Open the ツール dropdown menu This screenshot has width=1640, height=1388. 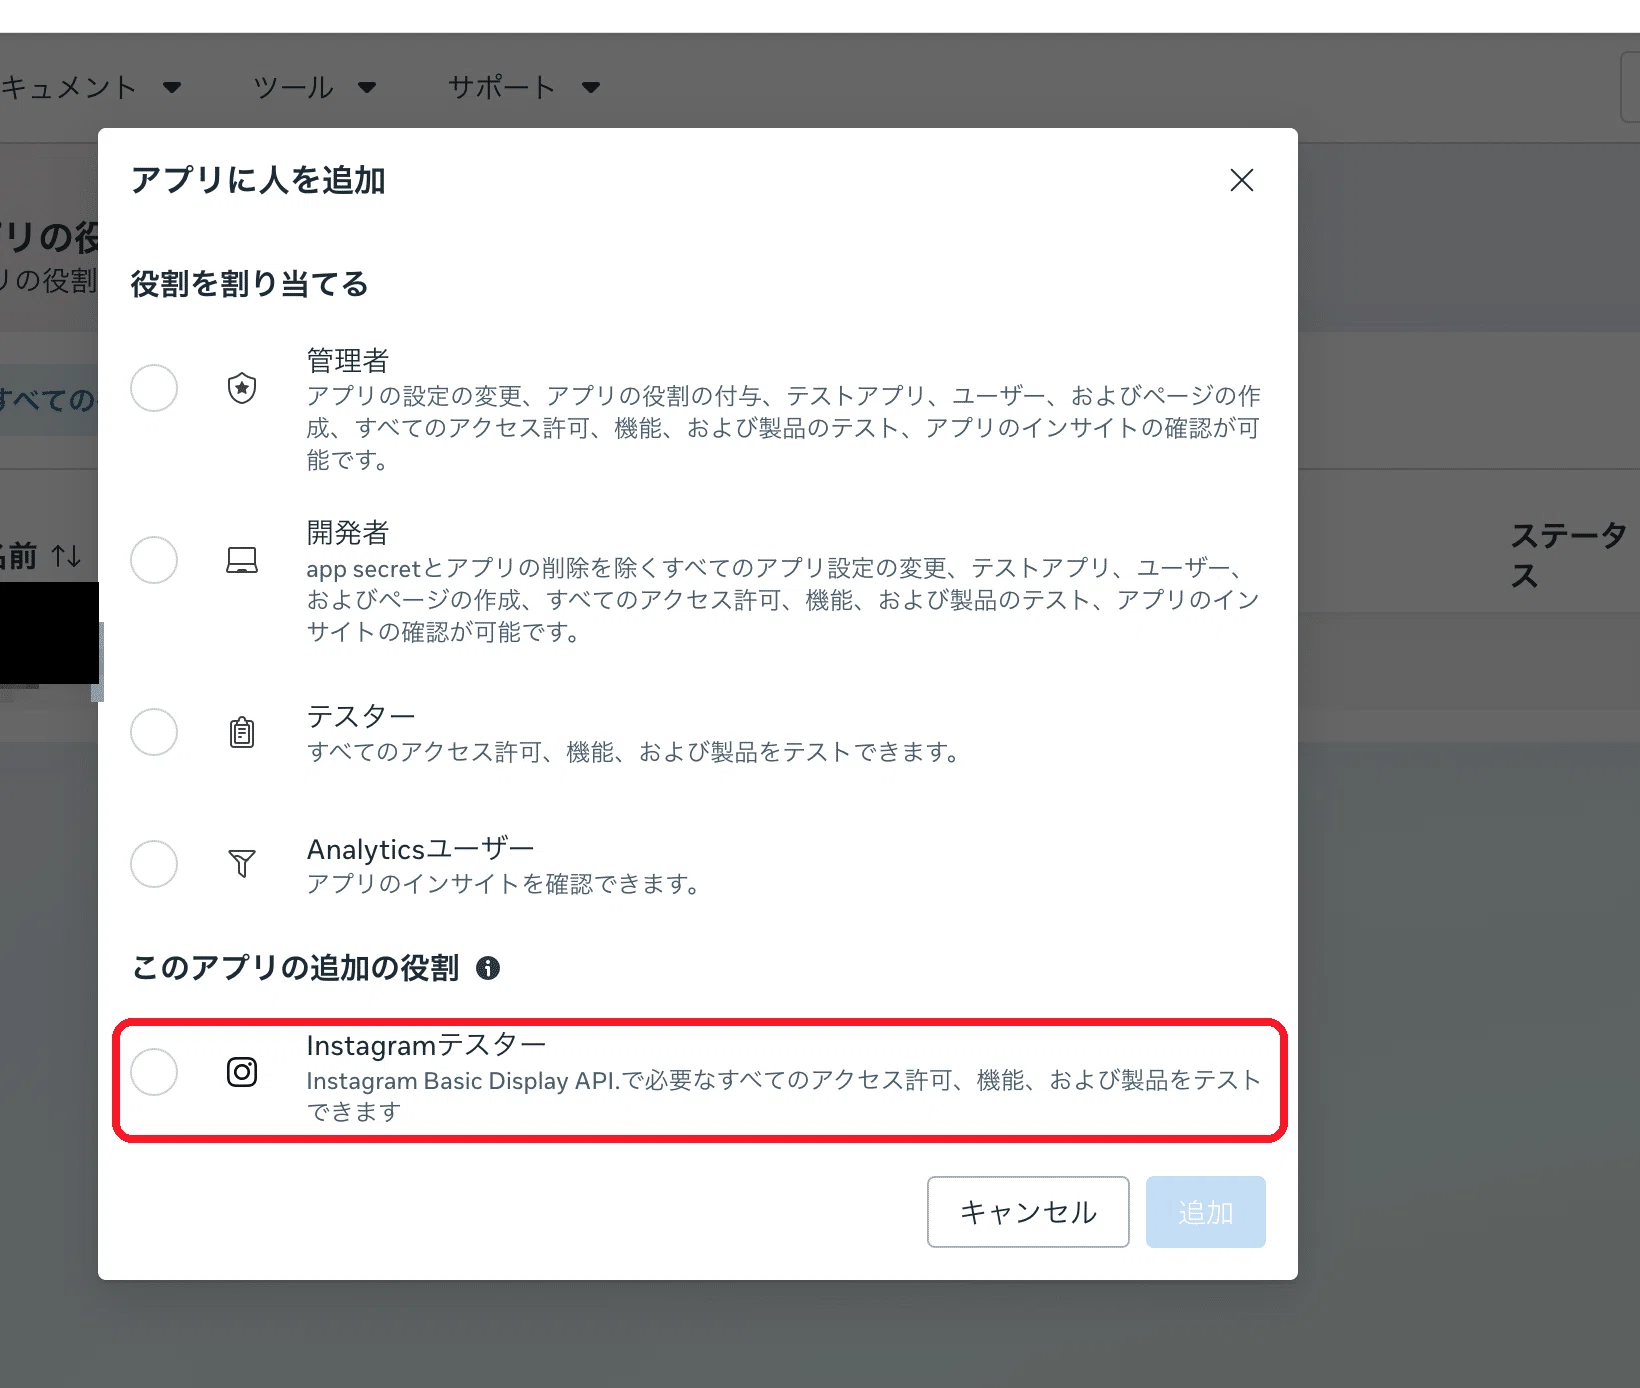[314, 87]
